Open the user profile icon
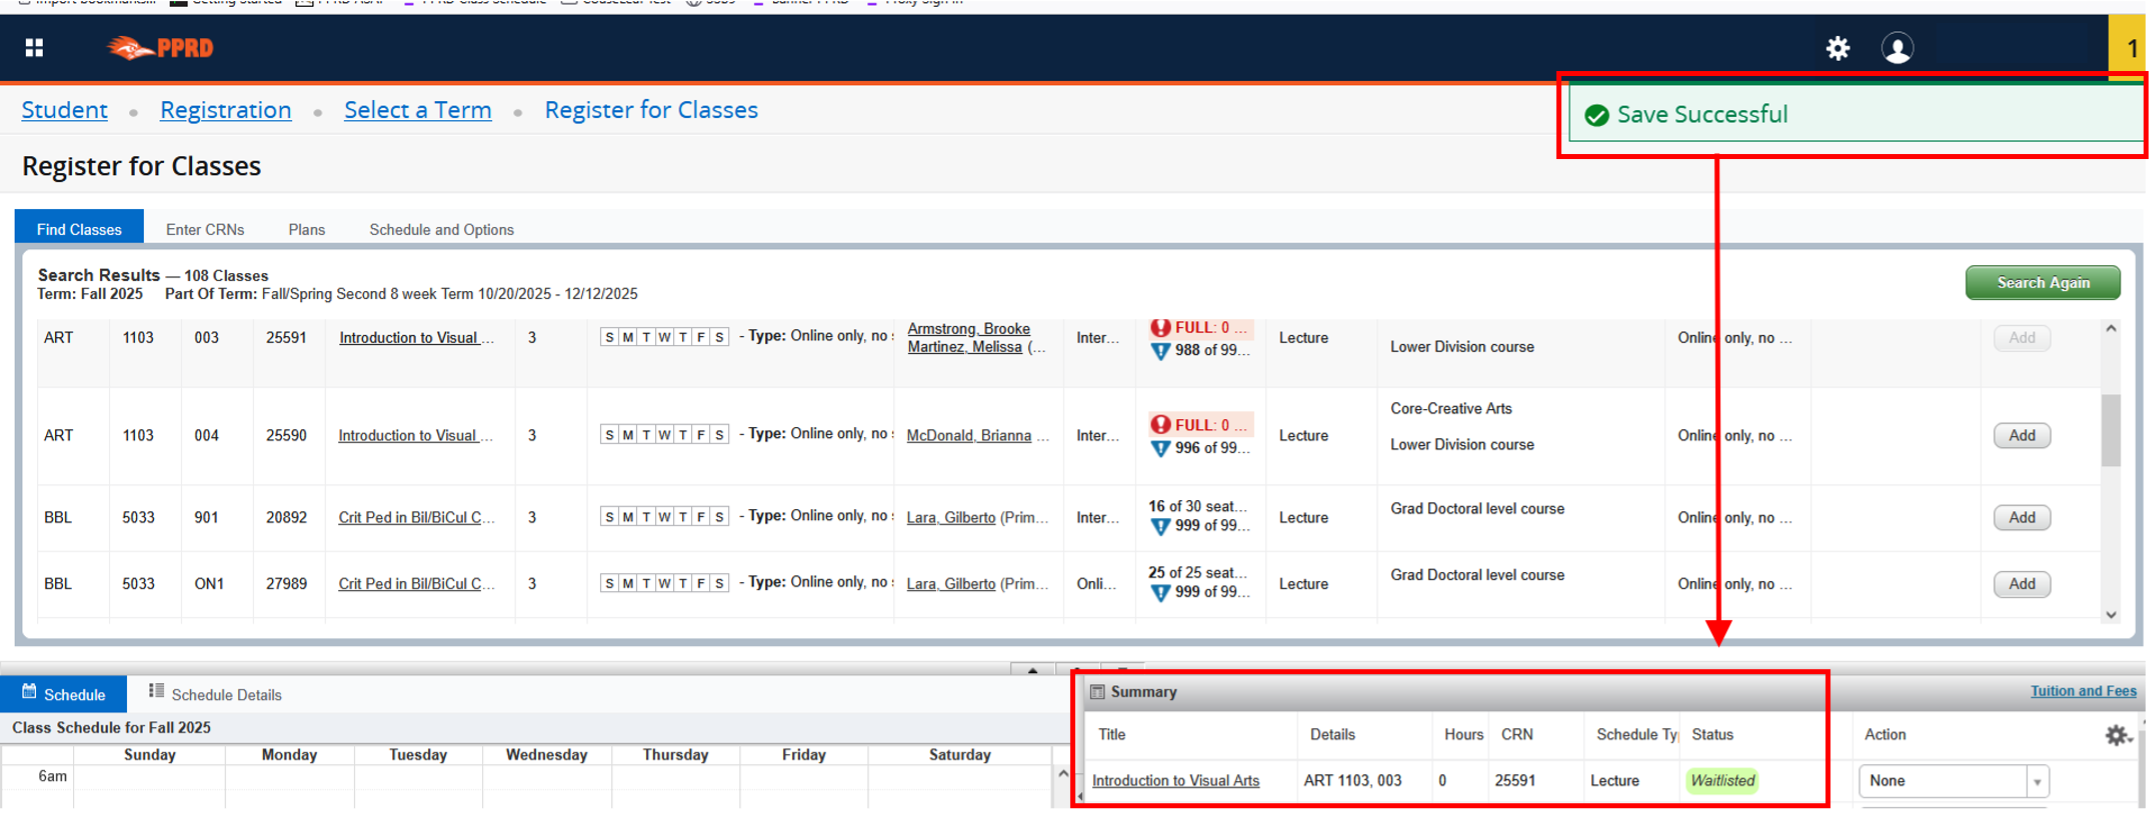The image size is (2154, 815). [1897, 48]
